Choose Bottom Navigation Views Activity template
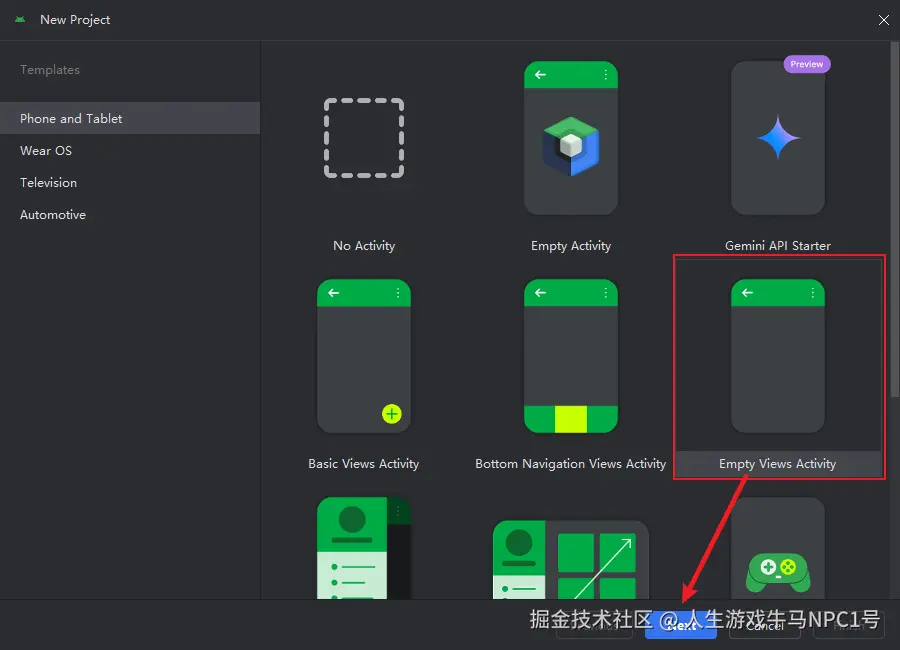 click(571, 369)
